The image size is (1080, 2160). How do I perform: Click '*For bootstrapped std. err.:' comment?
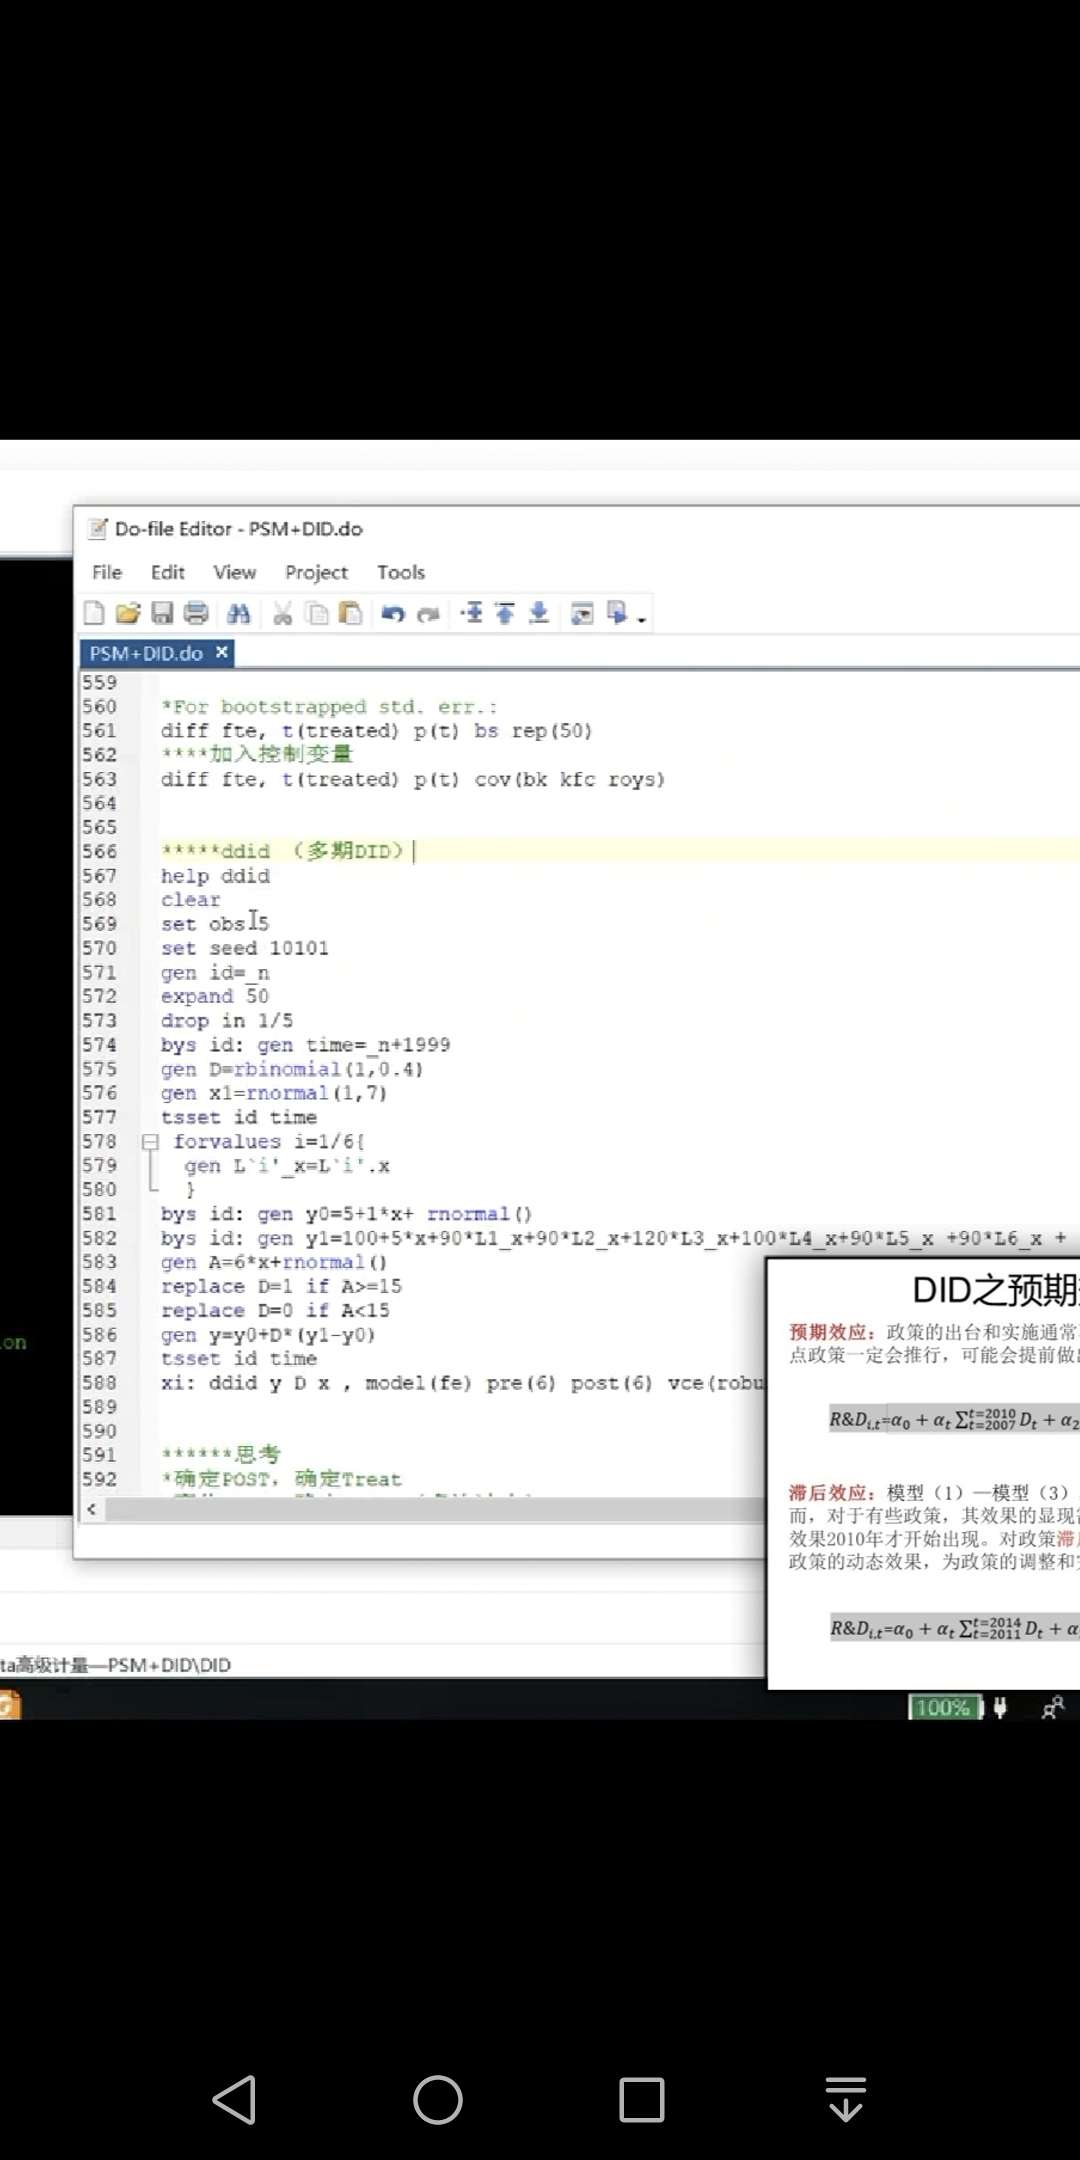click(329, 707)
